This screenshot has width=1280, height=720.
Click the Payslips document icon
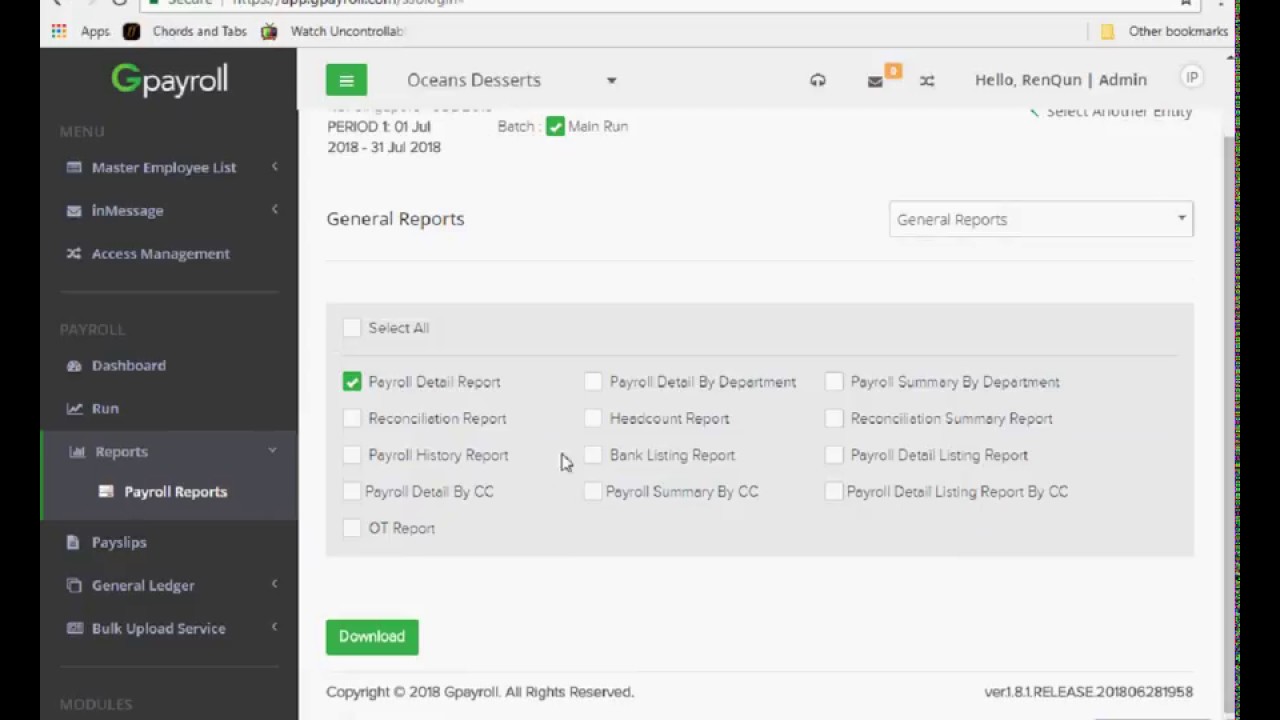click(73, 542)
